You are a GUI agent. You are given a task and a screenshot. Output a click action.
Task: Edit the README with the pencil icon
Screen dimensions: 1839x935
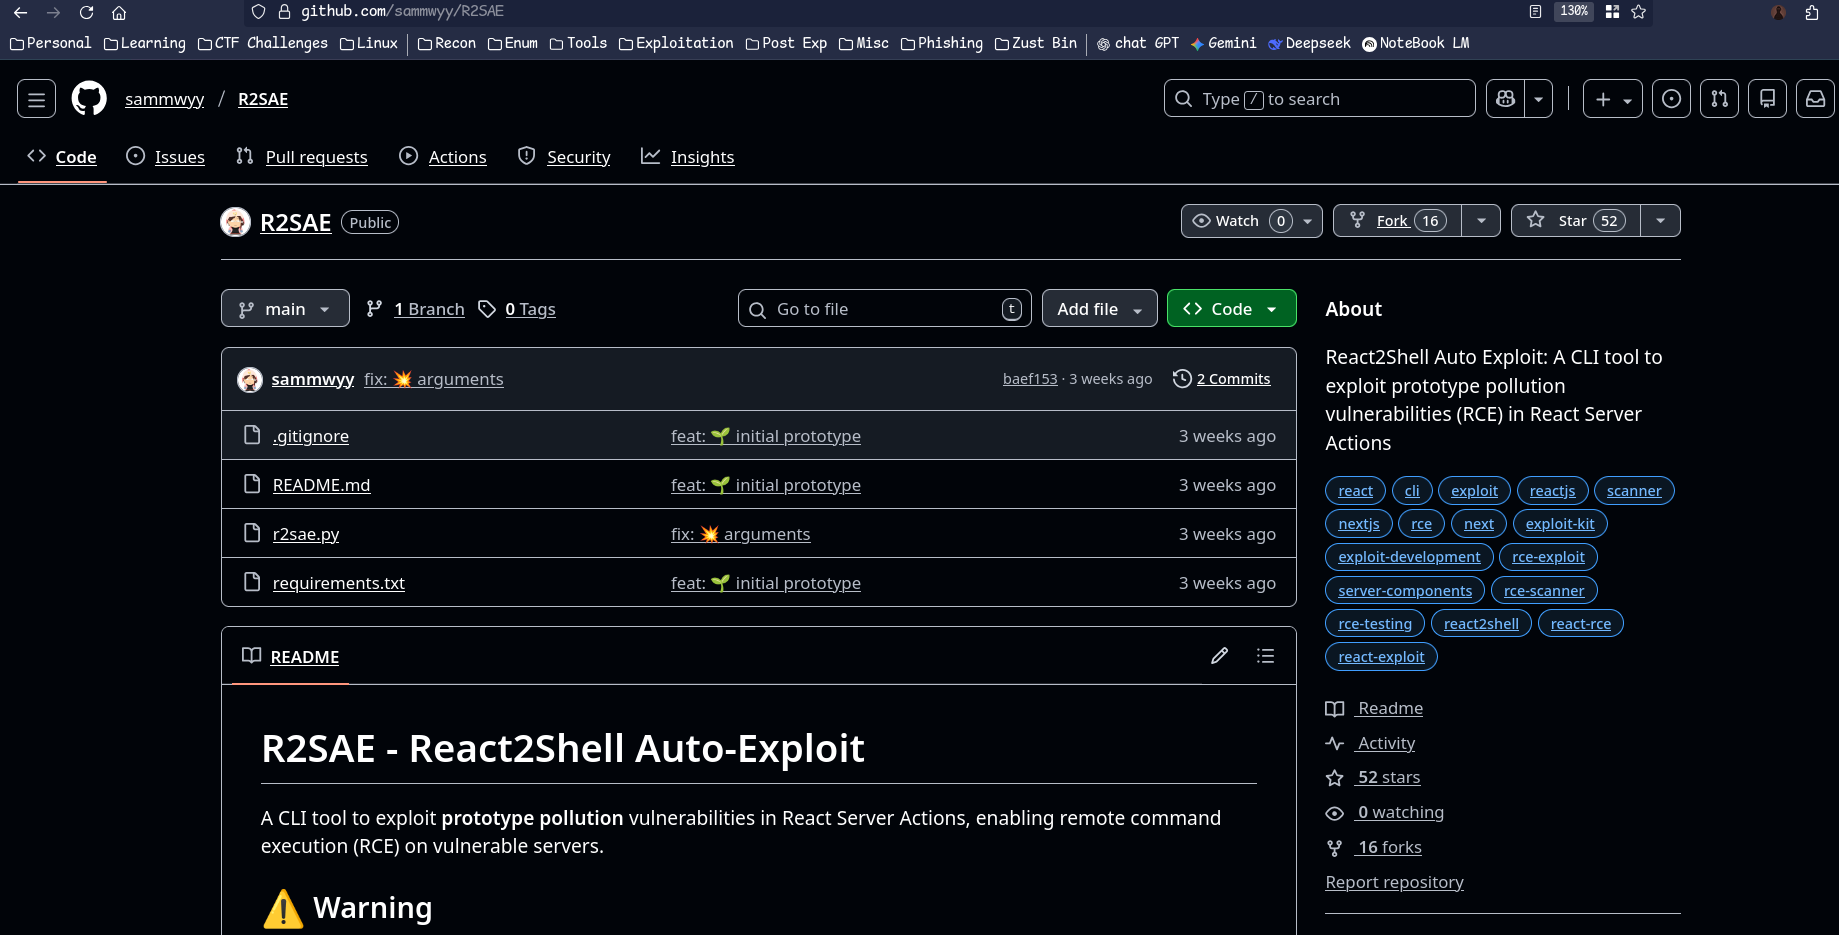coord(1219,656)
